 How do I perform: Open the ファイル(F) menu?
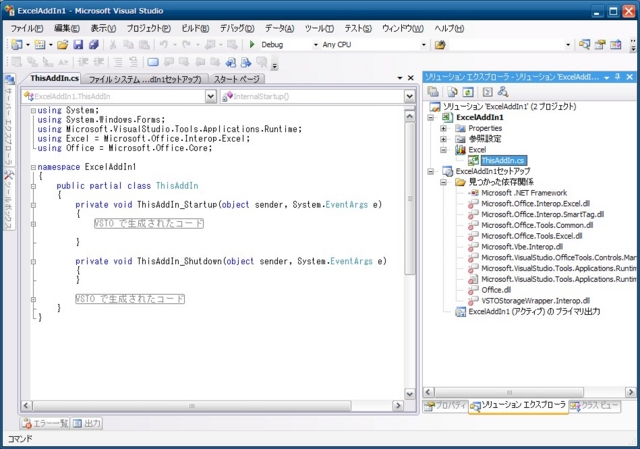[x=27, y=28]
